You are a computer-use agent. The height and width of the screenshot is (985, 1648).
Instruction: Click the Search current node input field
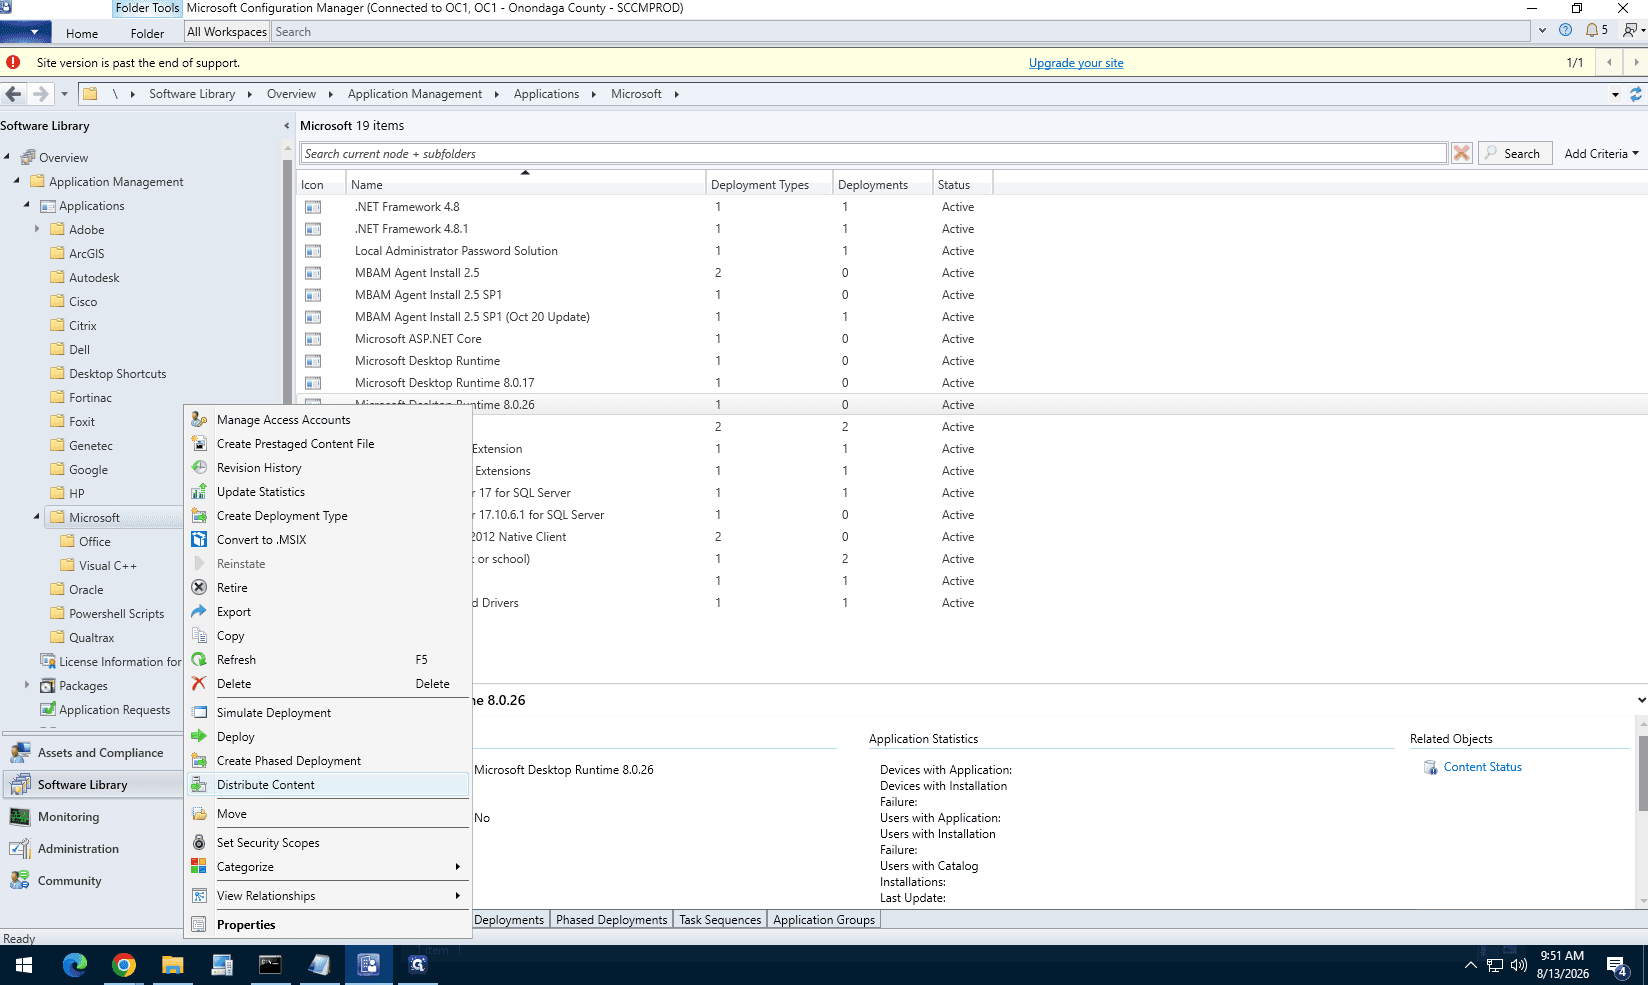873,153
